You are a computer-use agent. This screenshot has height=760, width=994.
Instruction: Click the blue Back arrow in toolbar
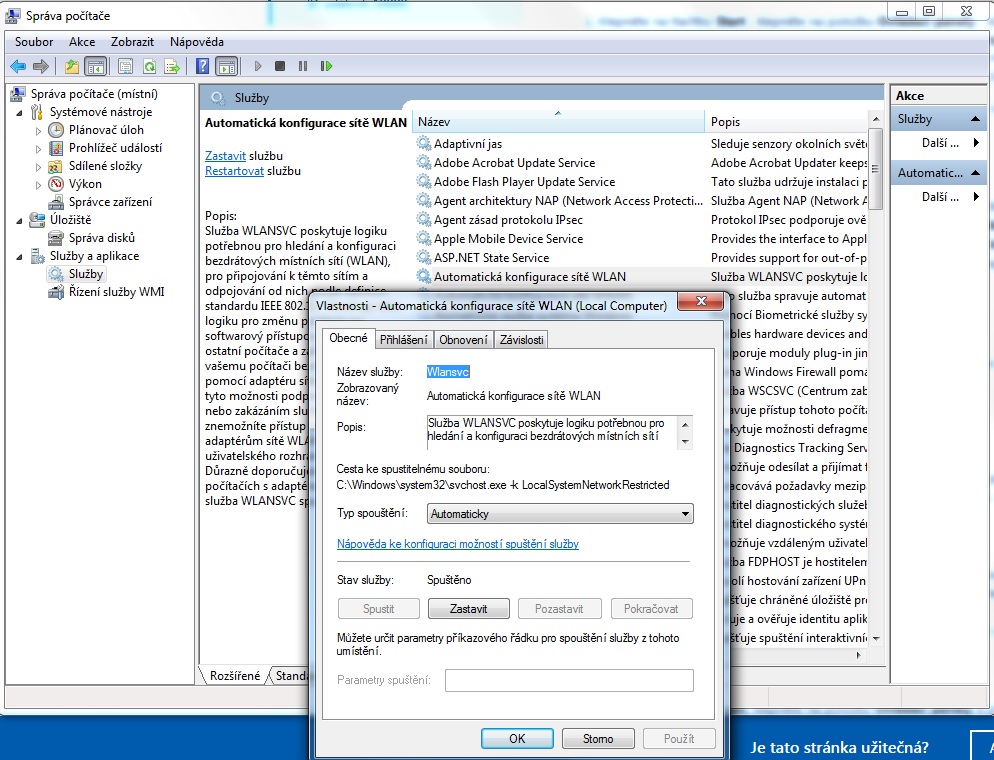click(x=18, y=66)
